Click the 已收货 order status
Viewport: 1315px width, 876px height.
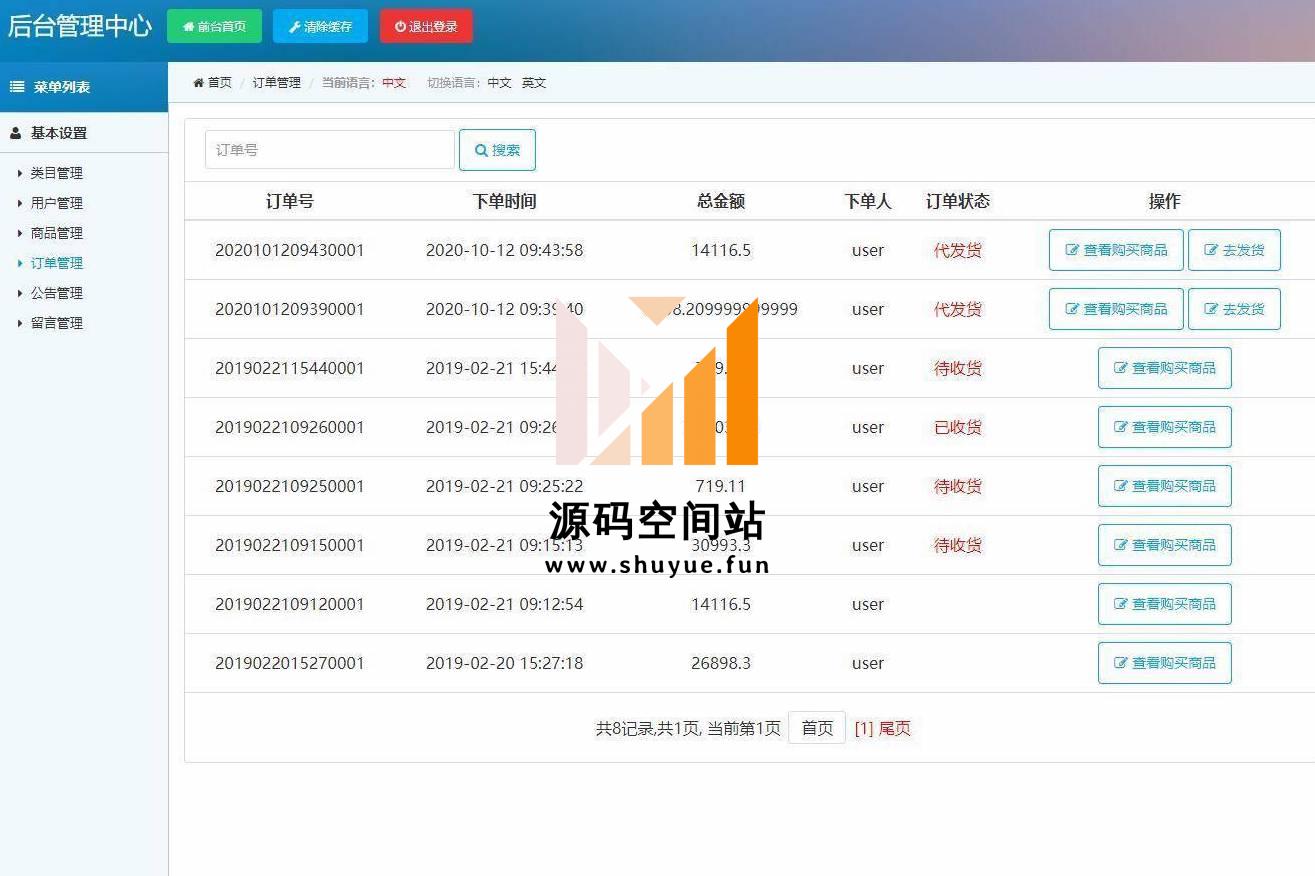[x=958, y=427]
